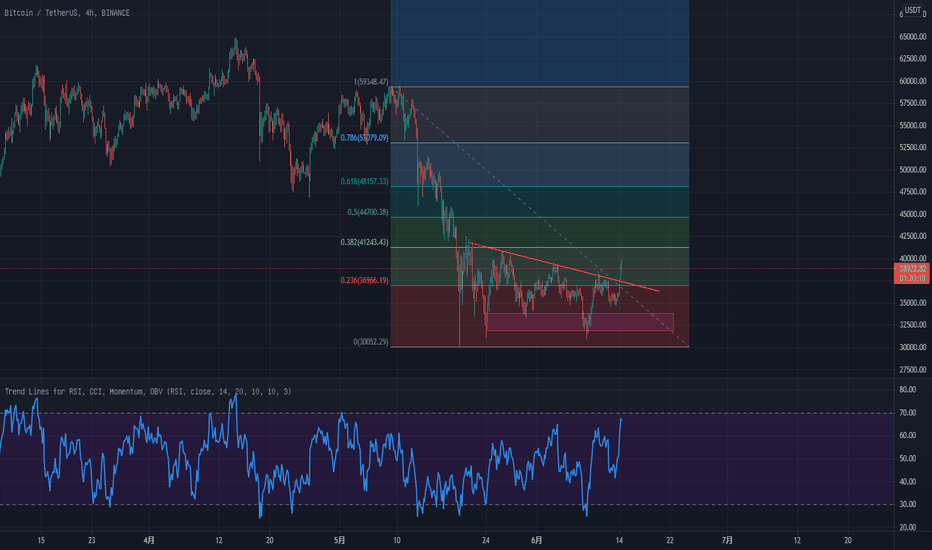
Task: Click the 42500.00 price axis label
Action: point(912,236)
